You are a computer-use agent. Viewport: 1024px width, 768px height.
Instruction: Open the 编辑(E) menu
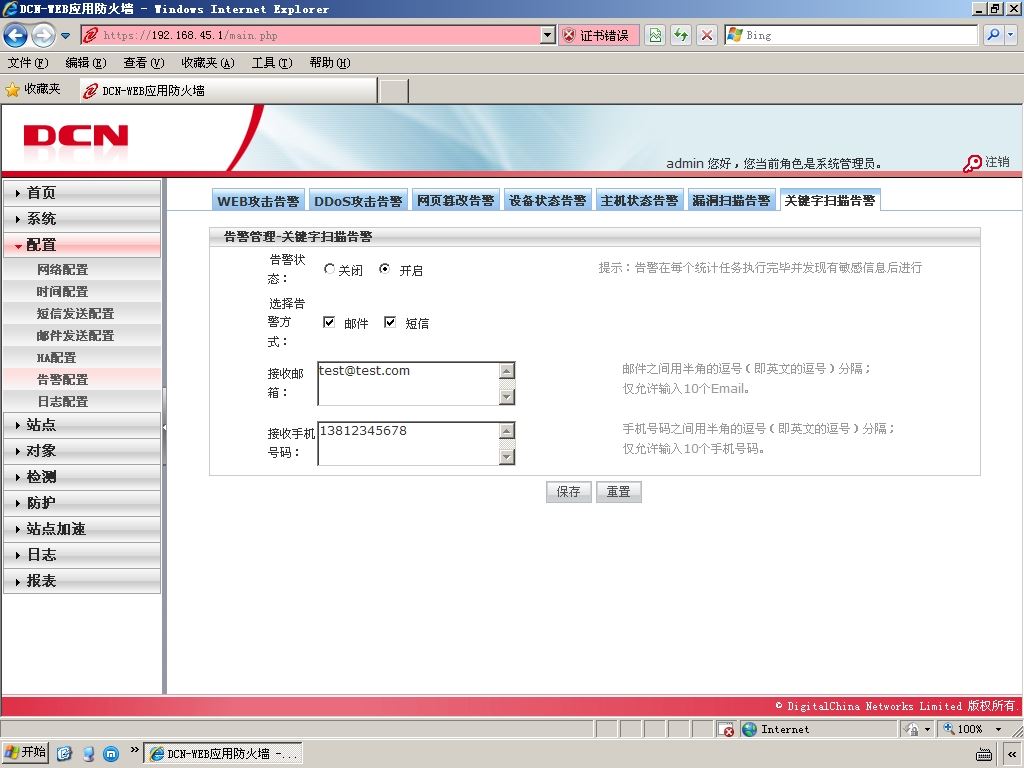point(86,63)
